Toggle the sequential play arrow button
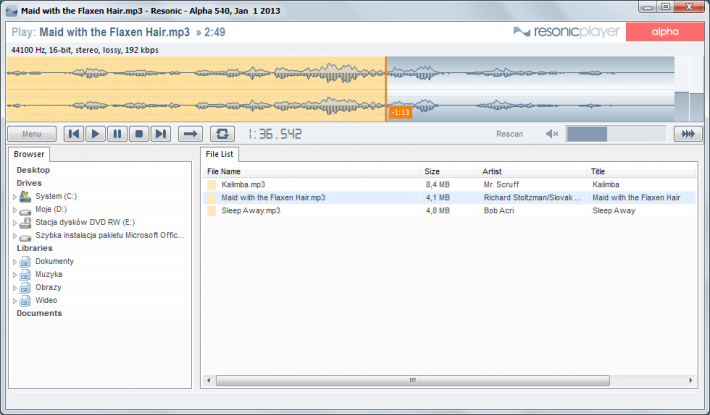 click(x=190, y=134)
